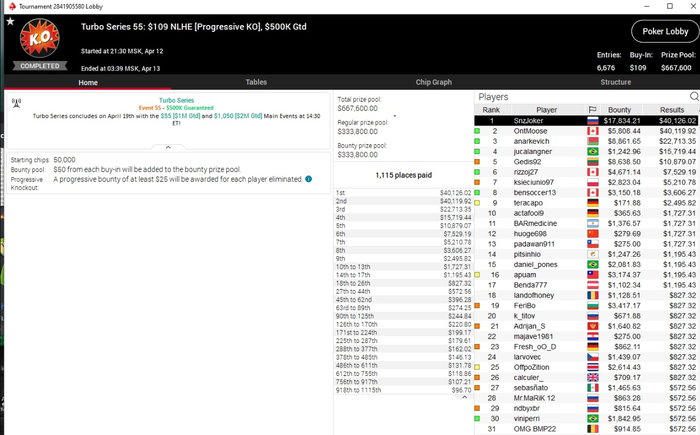Image resolution: width=700 pixels, height=435 pixels.
Task: Click the Total prize pool value $667,600.00
Action: (x=358, y=109)
